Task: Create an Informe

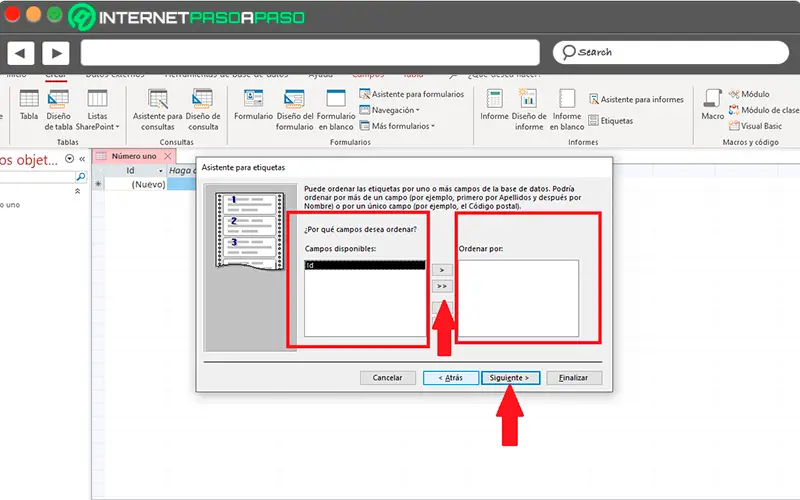Action: [x=494, y=105]
